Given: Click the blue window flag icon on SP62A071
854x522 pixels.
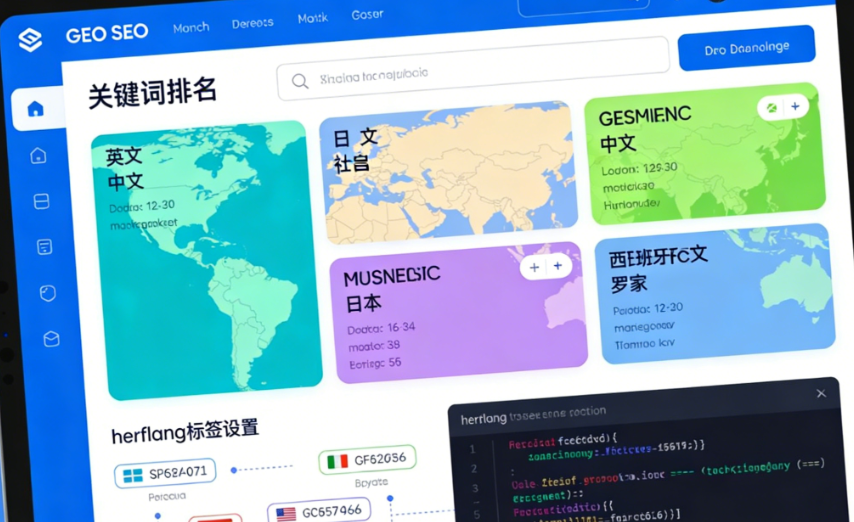Looking at the screenshot, I should tap(133, 476).
